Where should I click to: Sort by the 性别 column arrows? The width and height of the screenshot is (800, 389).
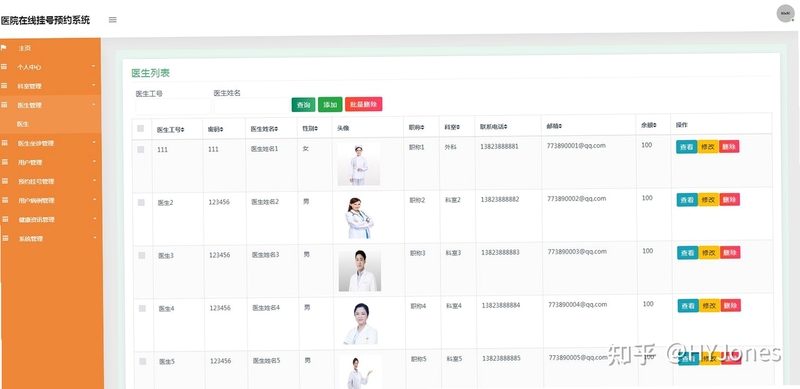[316, 129]
